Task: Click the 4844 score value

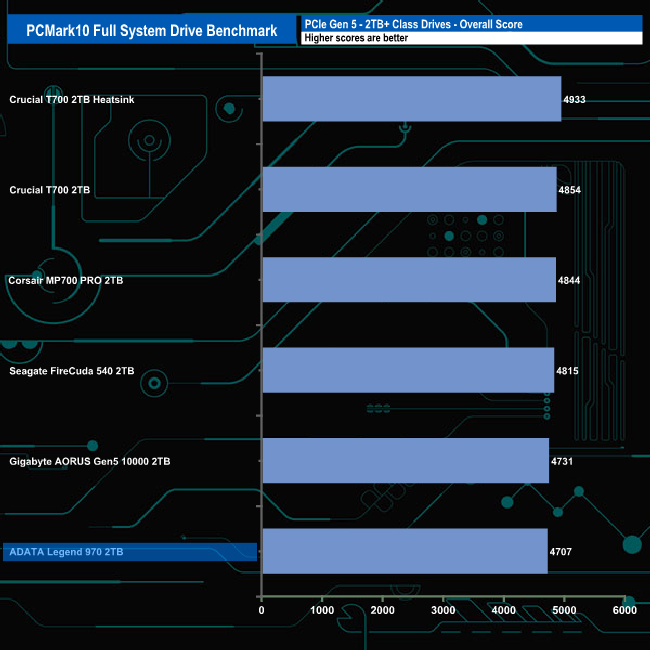Action: click(569, 281)
